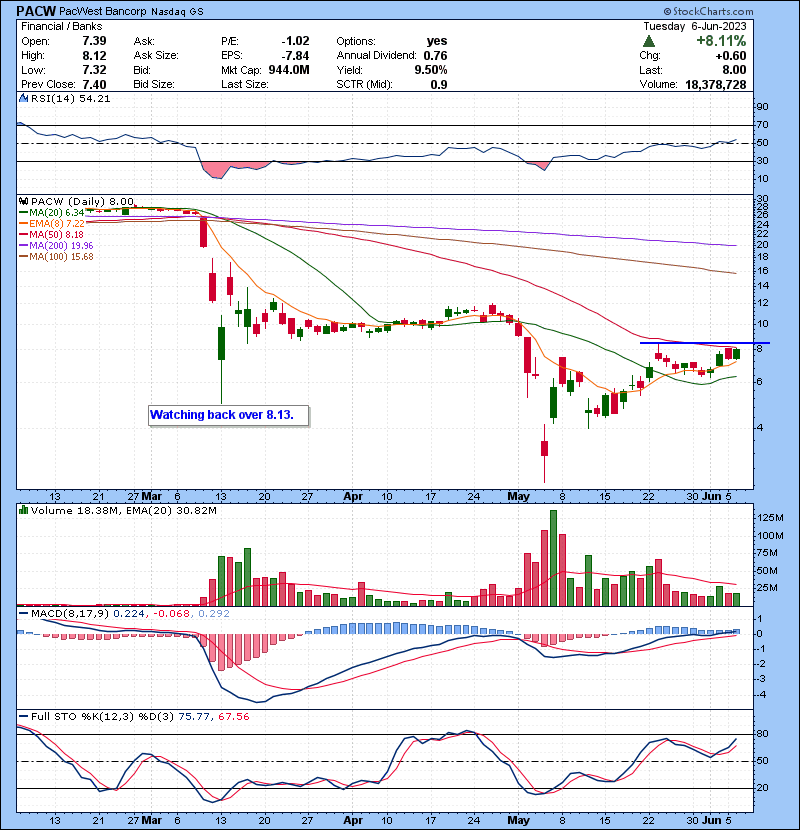Click the Last Size: label
Image resolution: width=800 pixels, height=830 pixels.
pos(245,85)
